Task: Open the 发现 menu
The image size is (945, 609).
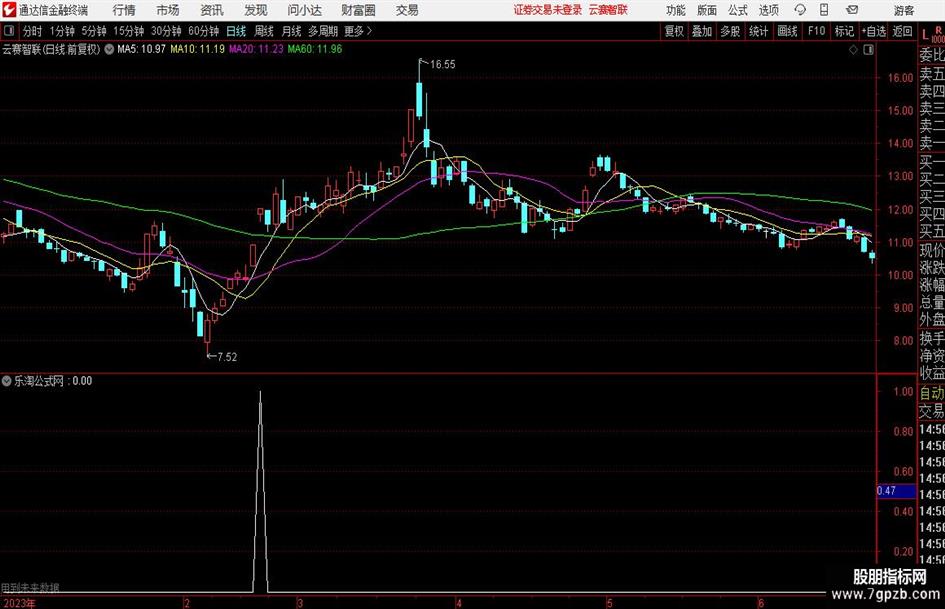Action: (256, 10)
